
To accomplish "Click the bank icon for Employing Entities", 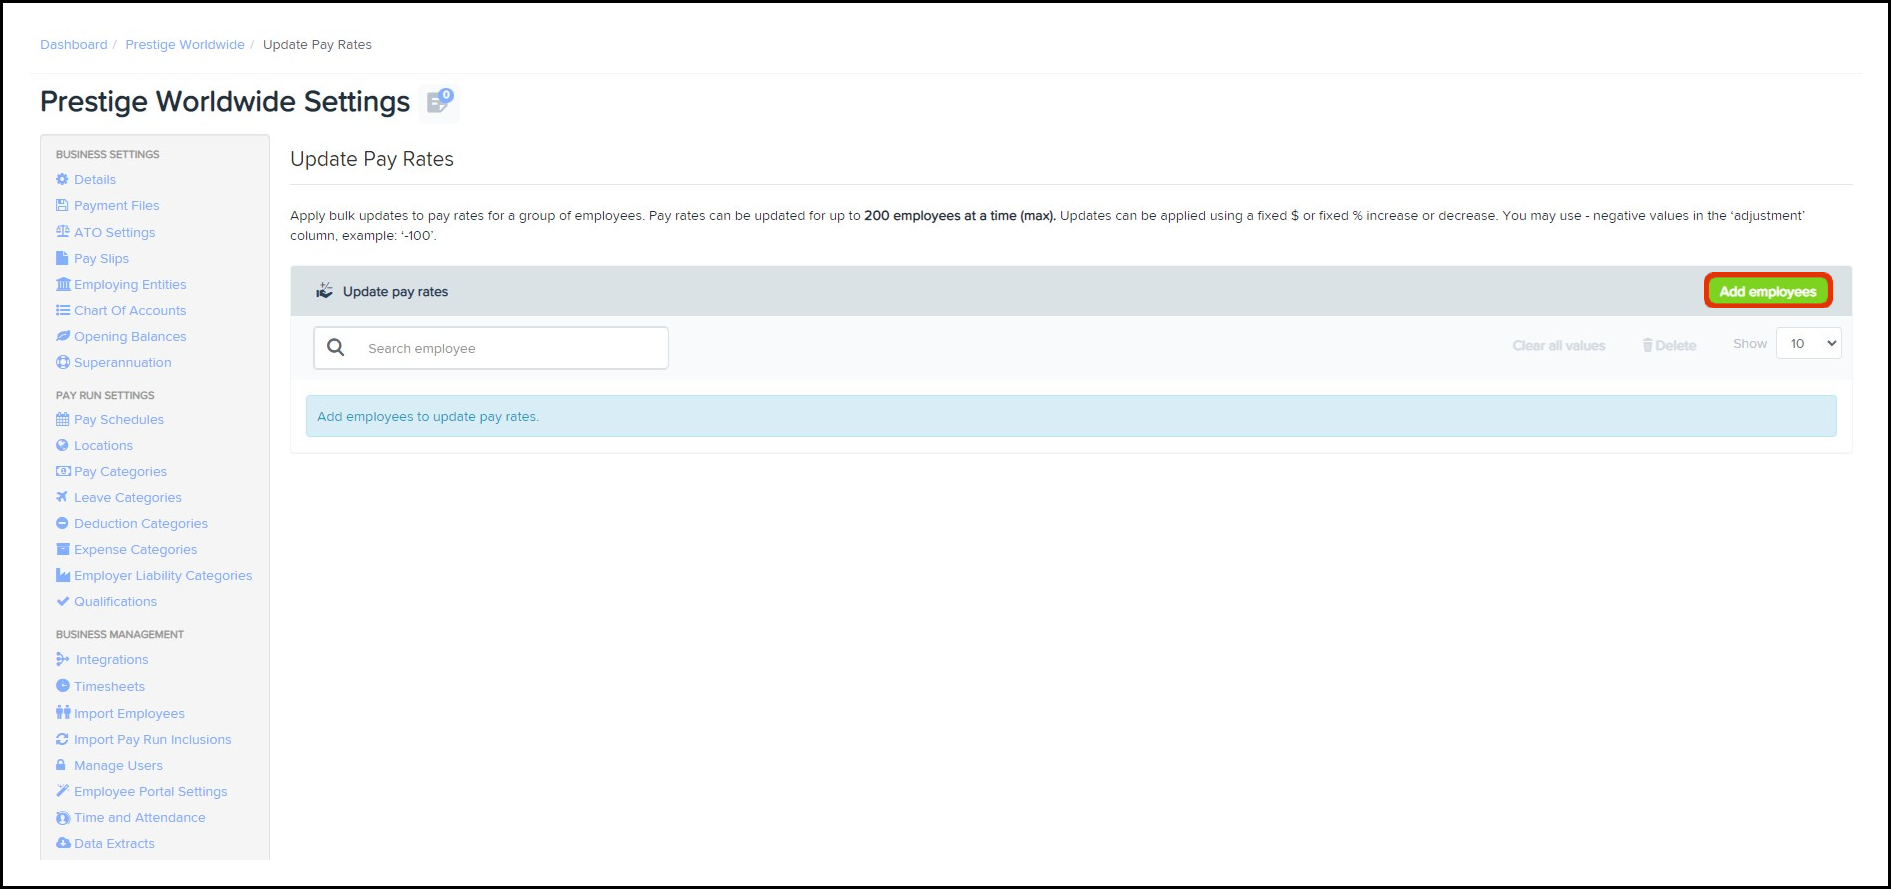I will pos(63,284).
